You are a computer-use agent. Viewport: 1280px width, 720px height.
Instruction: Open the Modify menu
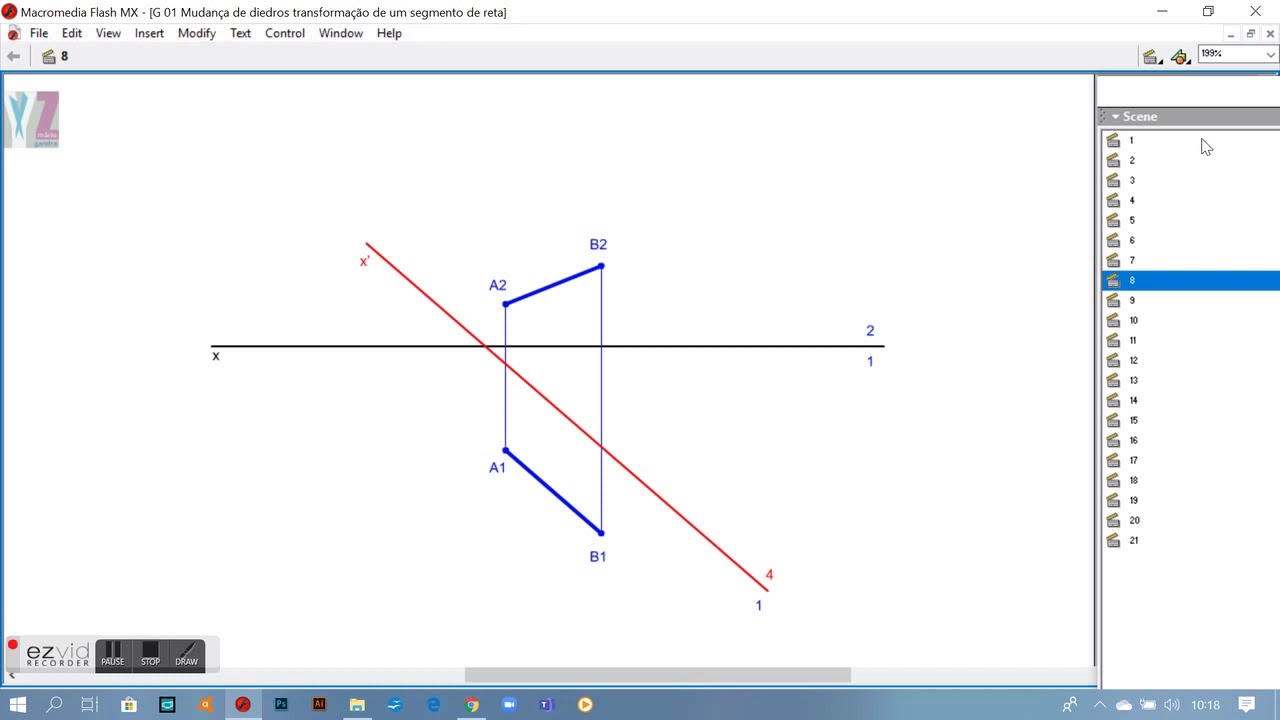[197, 33]
